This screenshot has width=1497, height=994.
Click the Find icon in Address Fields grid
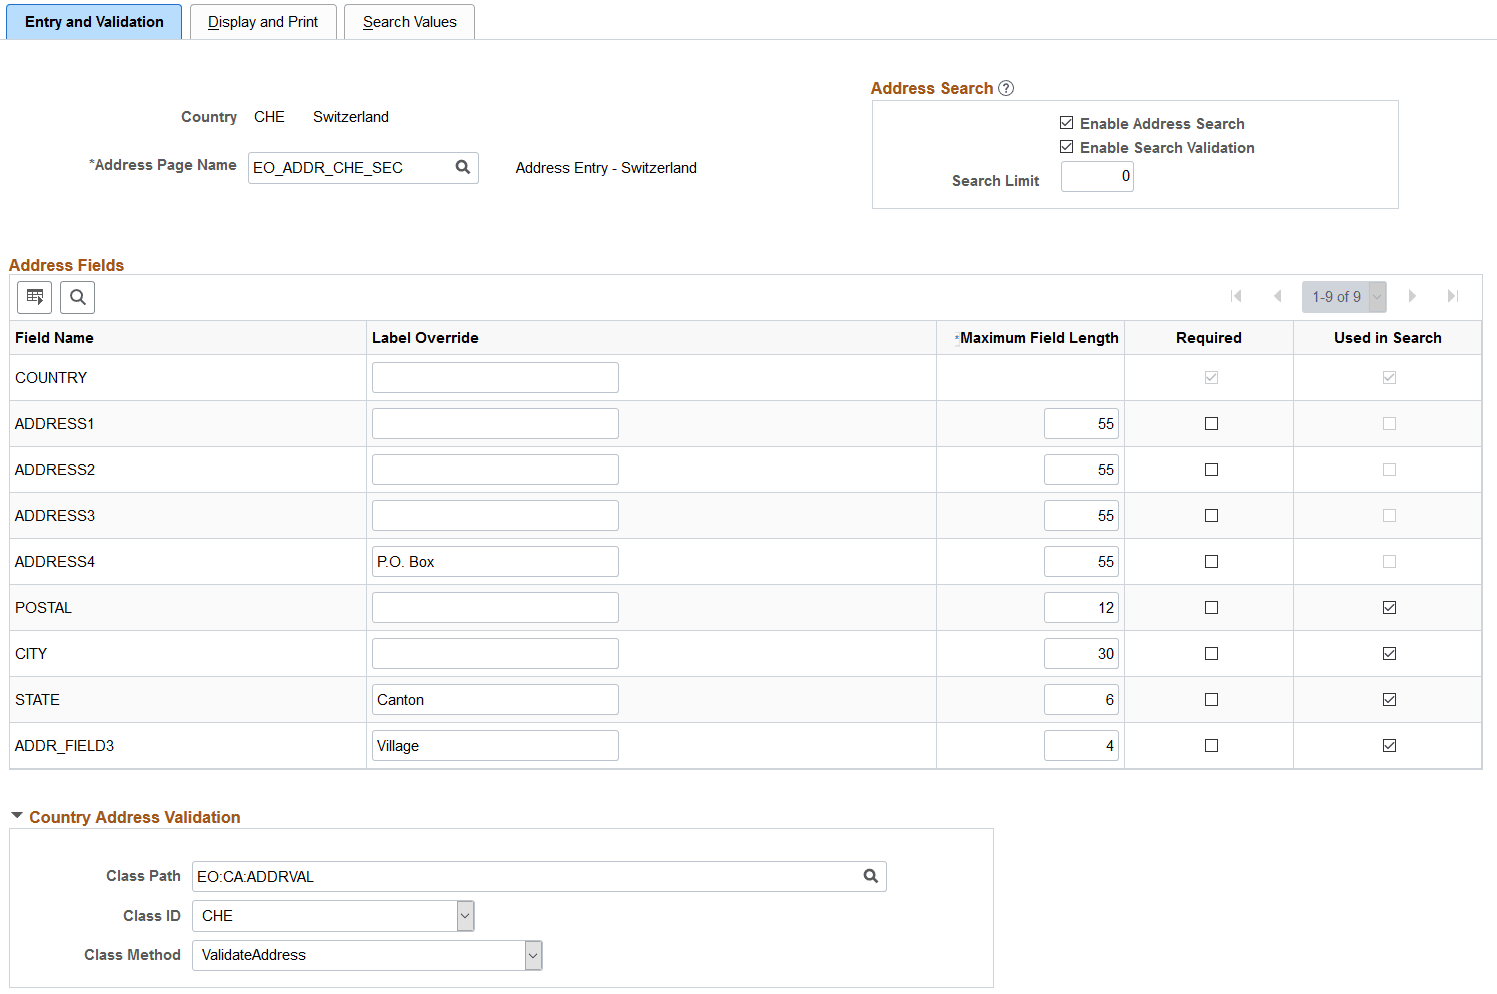click(x=77, y=297)
